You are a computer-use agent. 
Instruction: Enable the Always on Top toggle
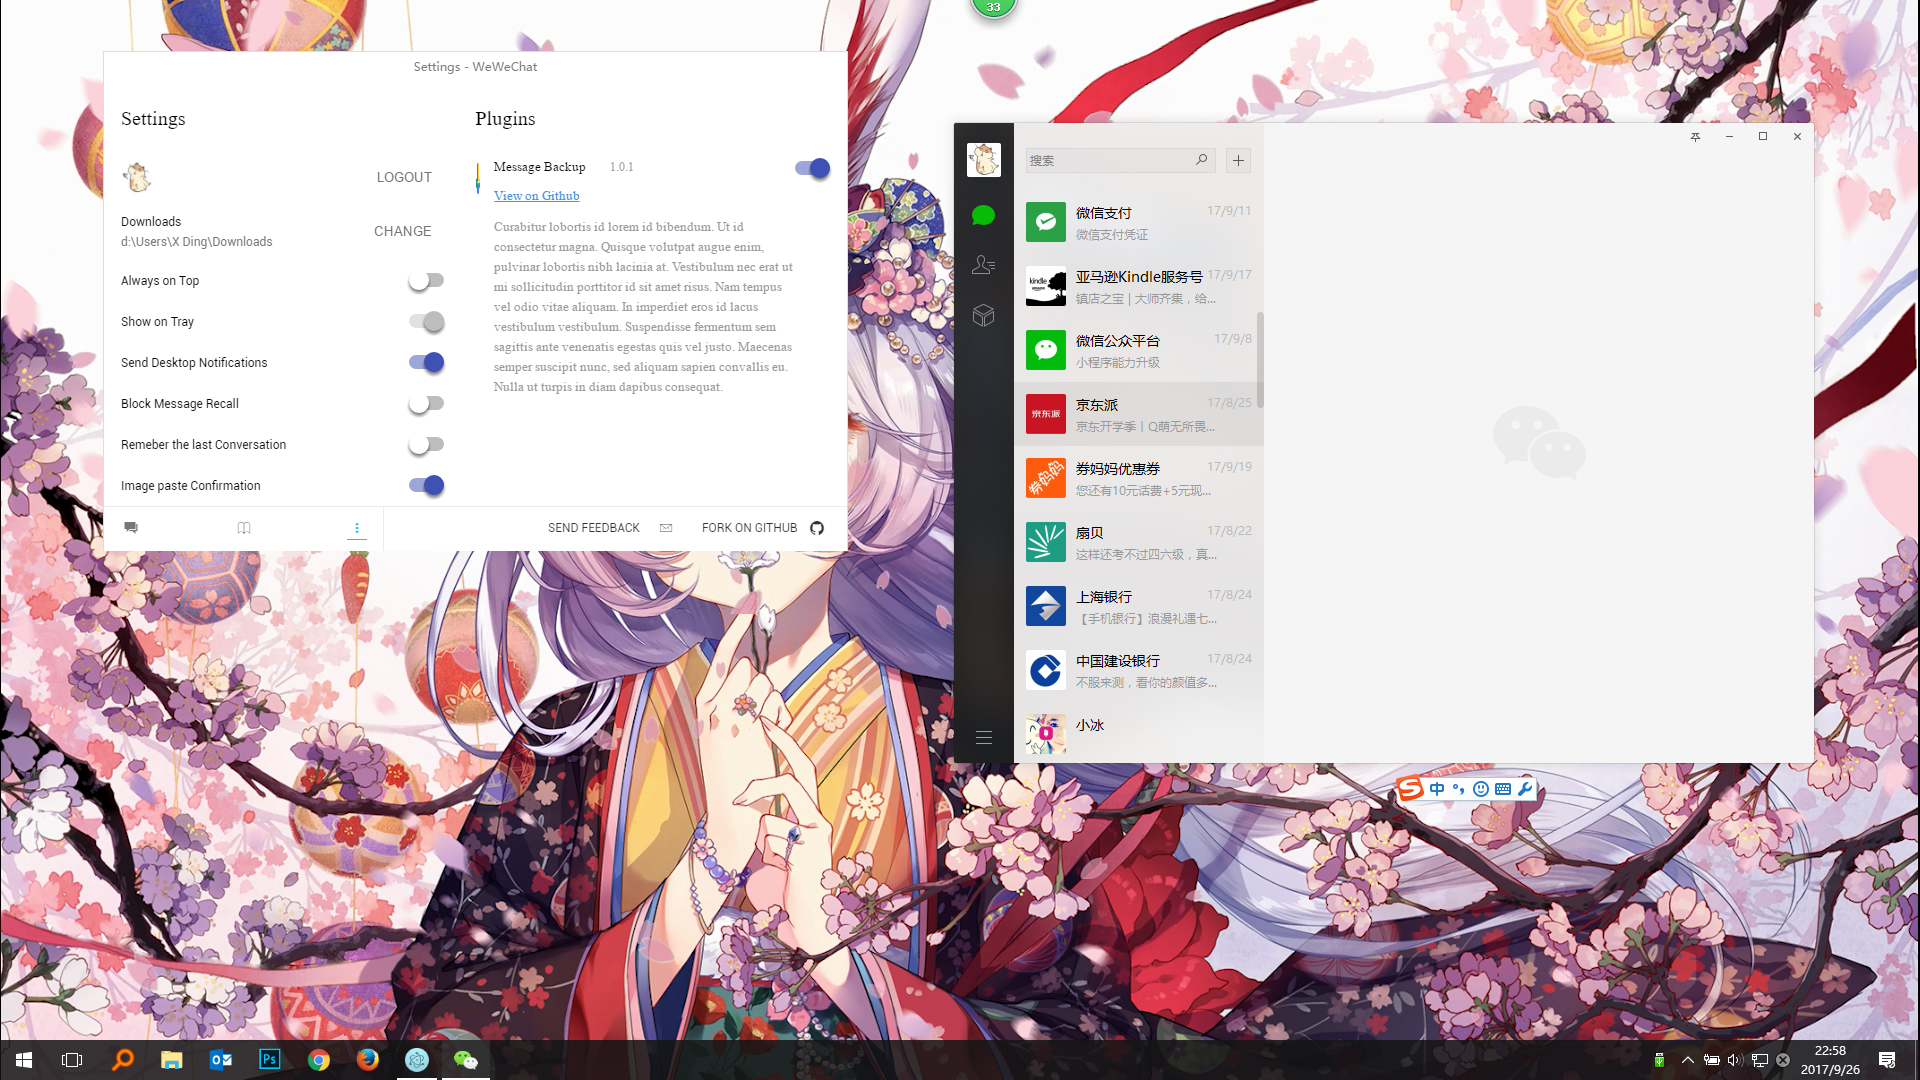tap(426, 281)
